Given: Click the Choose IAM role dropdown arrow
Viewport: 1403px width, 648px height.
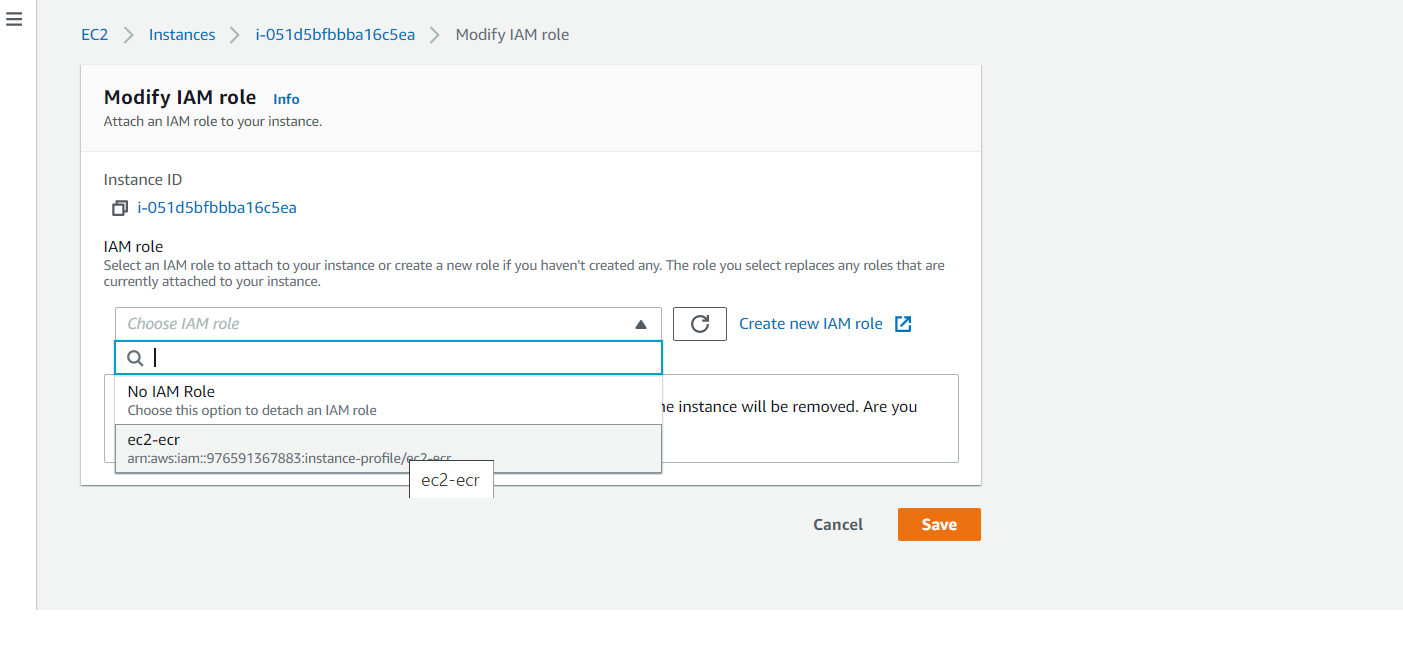Looking at the screenshot, I should tap(641, 324).
